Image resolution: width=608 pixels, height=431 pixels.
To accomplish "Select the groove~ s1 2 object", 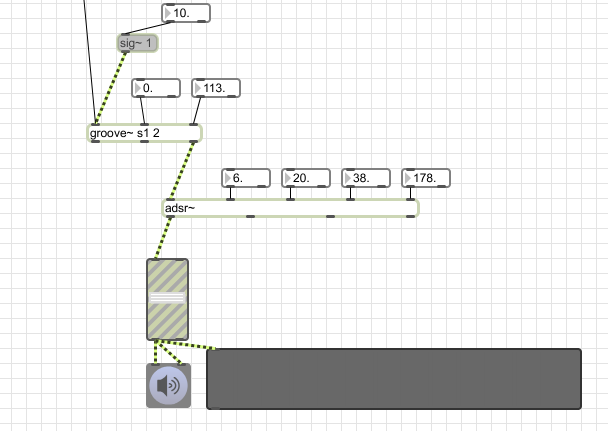I will click(x=144, y=133).
